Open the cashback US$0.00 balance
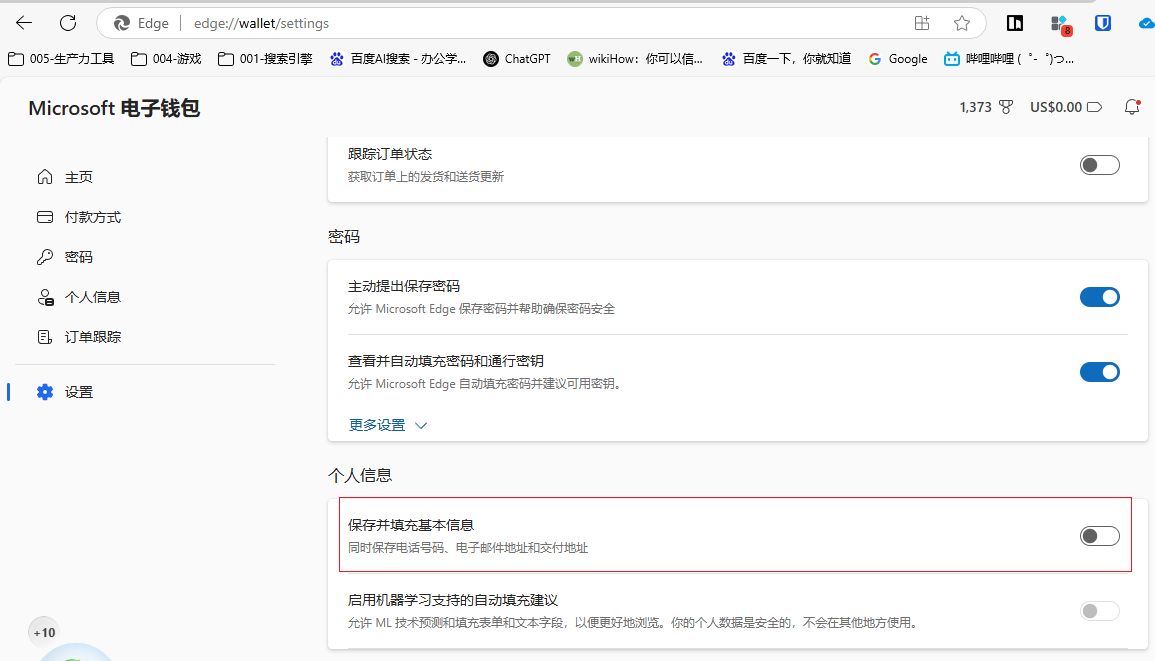 pyautogui.click(x=1066, y=108)
